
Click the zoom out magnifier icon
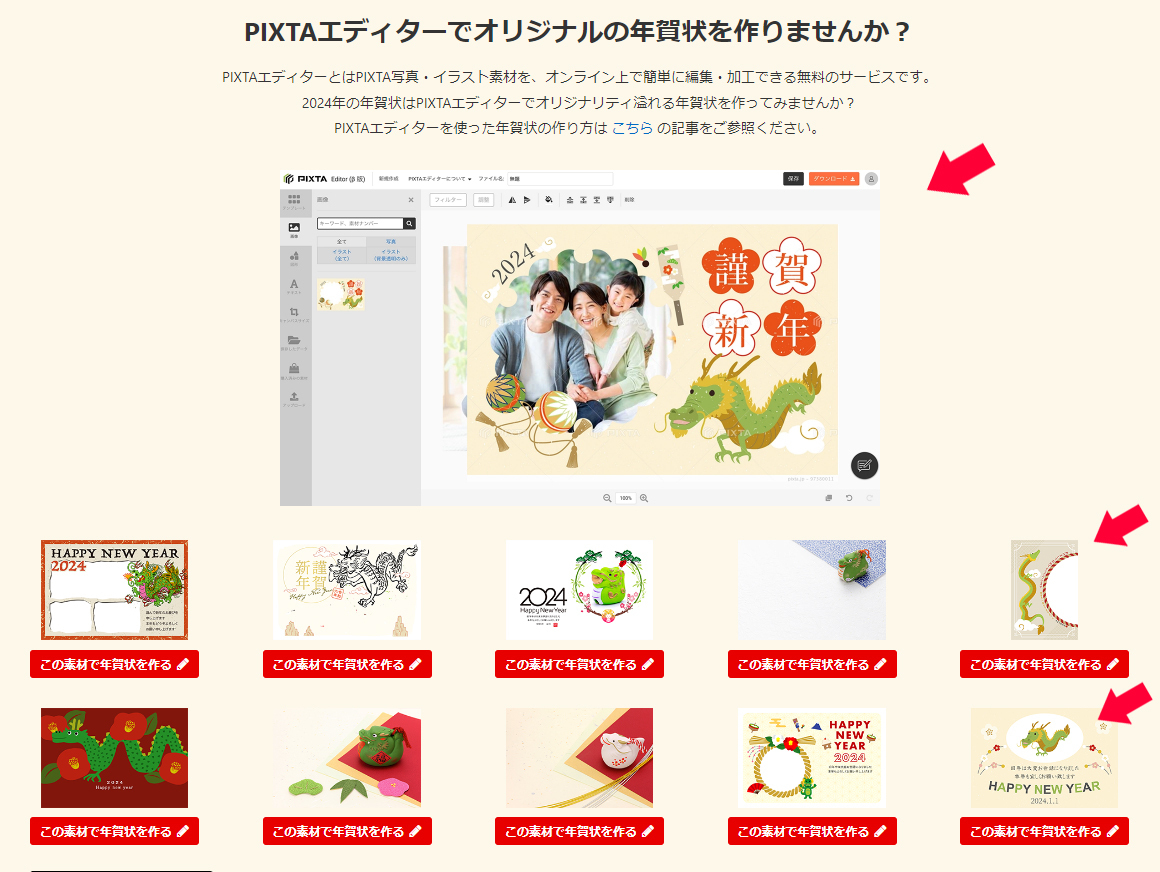pos(607,498)
